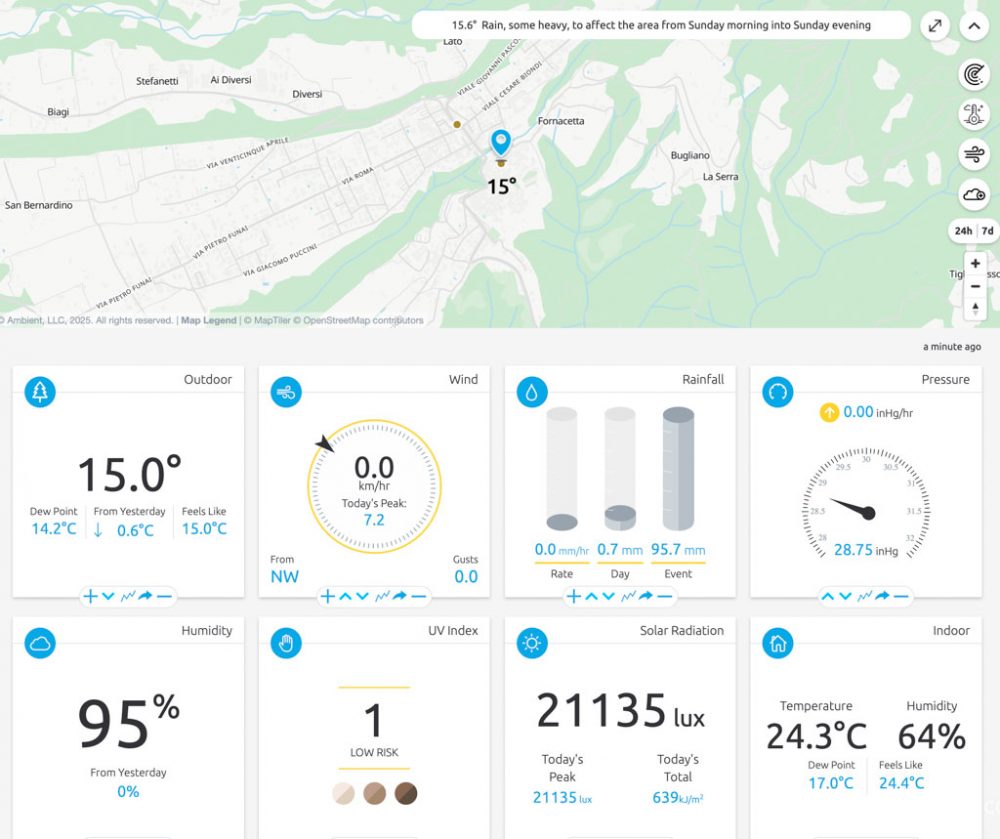Click the location pin on the map
Screen dimensions: 1000x839
coord(500,142)
